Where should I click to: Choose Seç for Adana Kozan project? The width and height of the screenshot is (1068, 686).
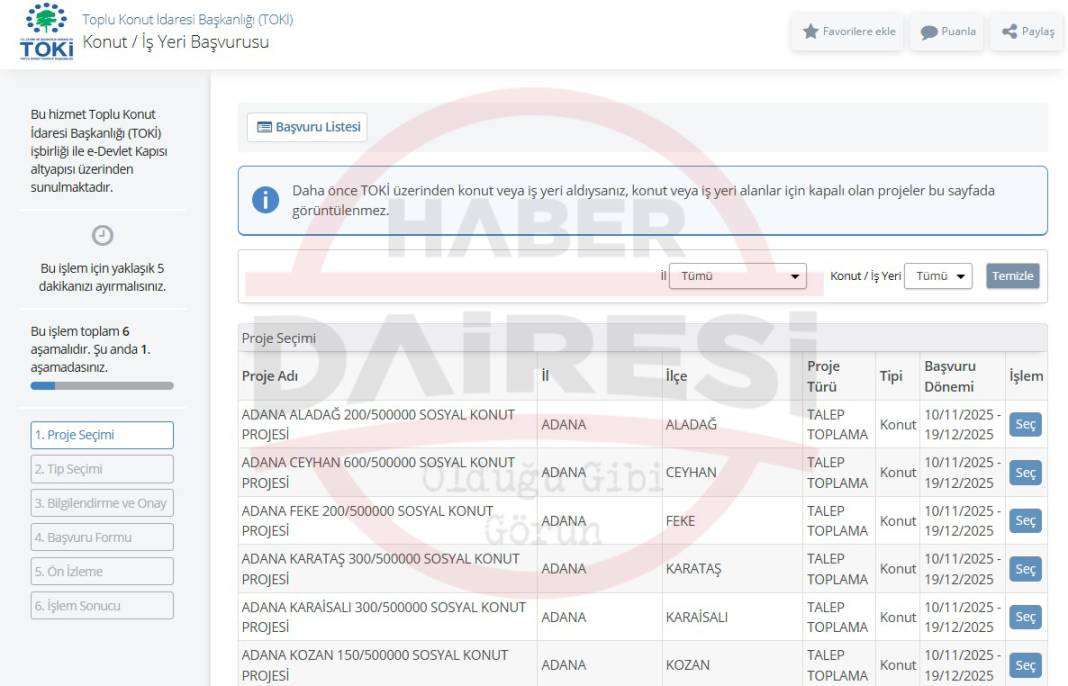(x=1025, y=665)
